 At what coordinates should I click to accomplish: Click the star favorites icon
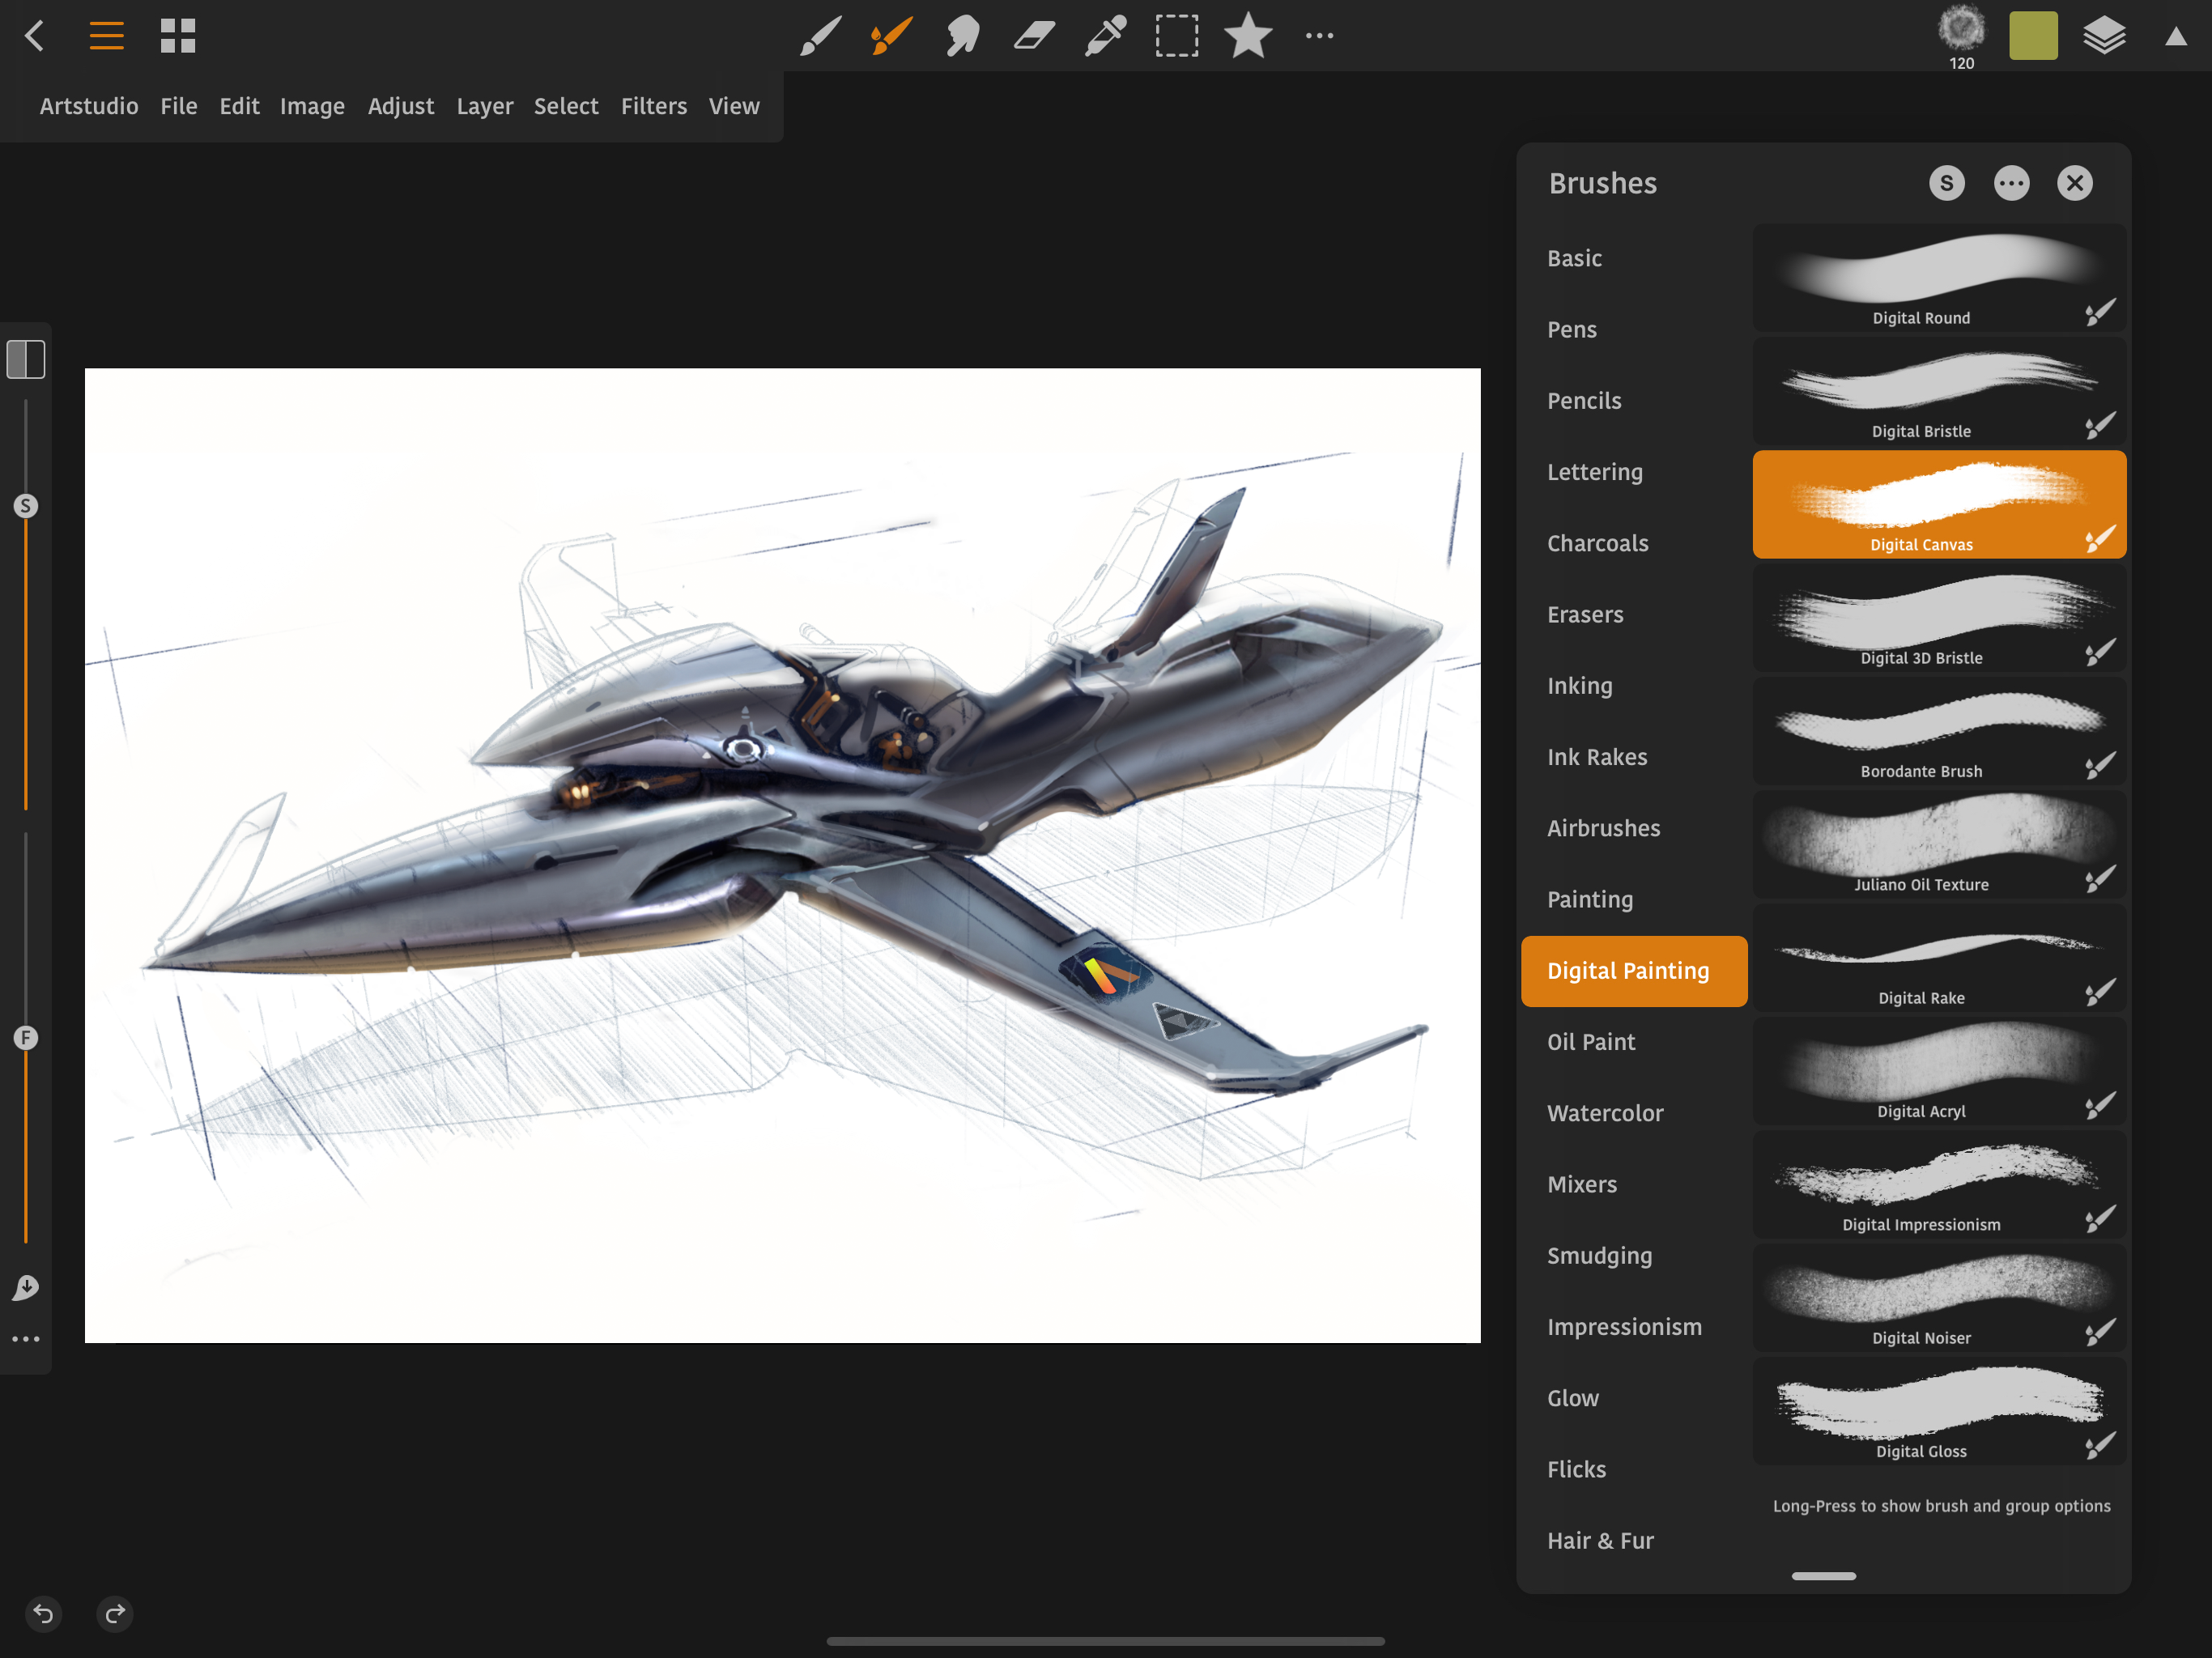coord(1248,37)
